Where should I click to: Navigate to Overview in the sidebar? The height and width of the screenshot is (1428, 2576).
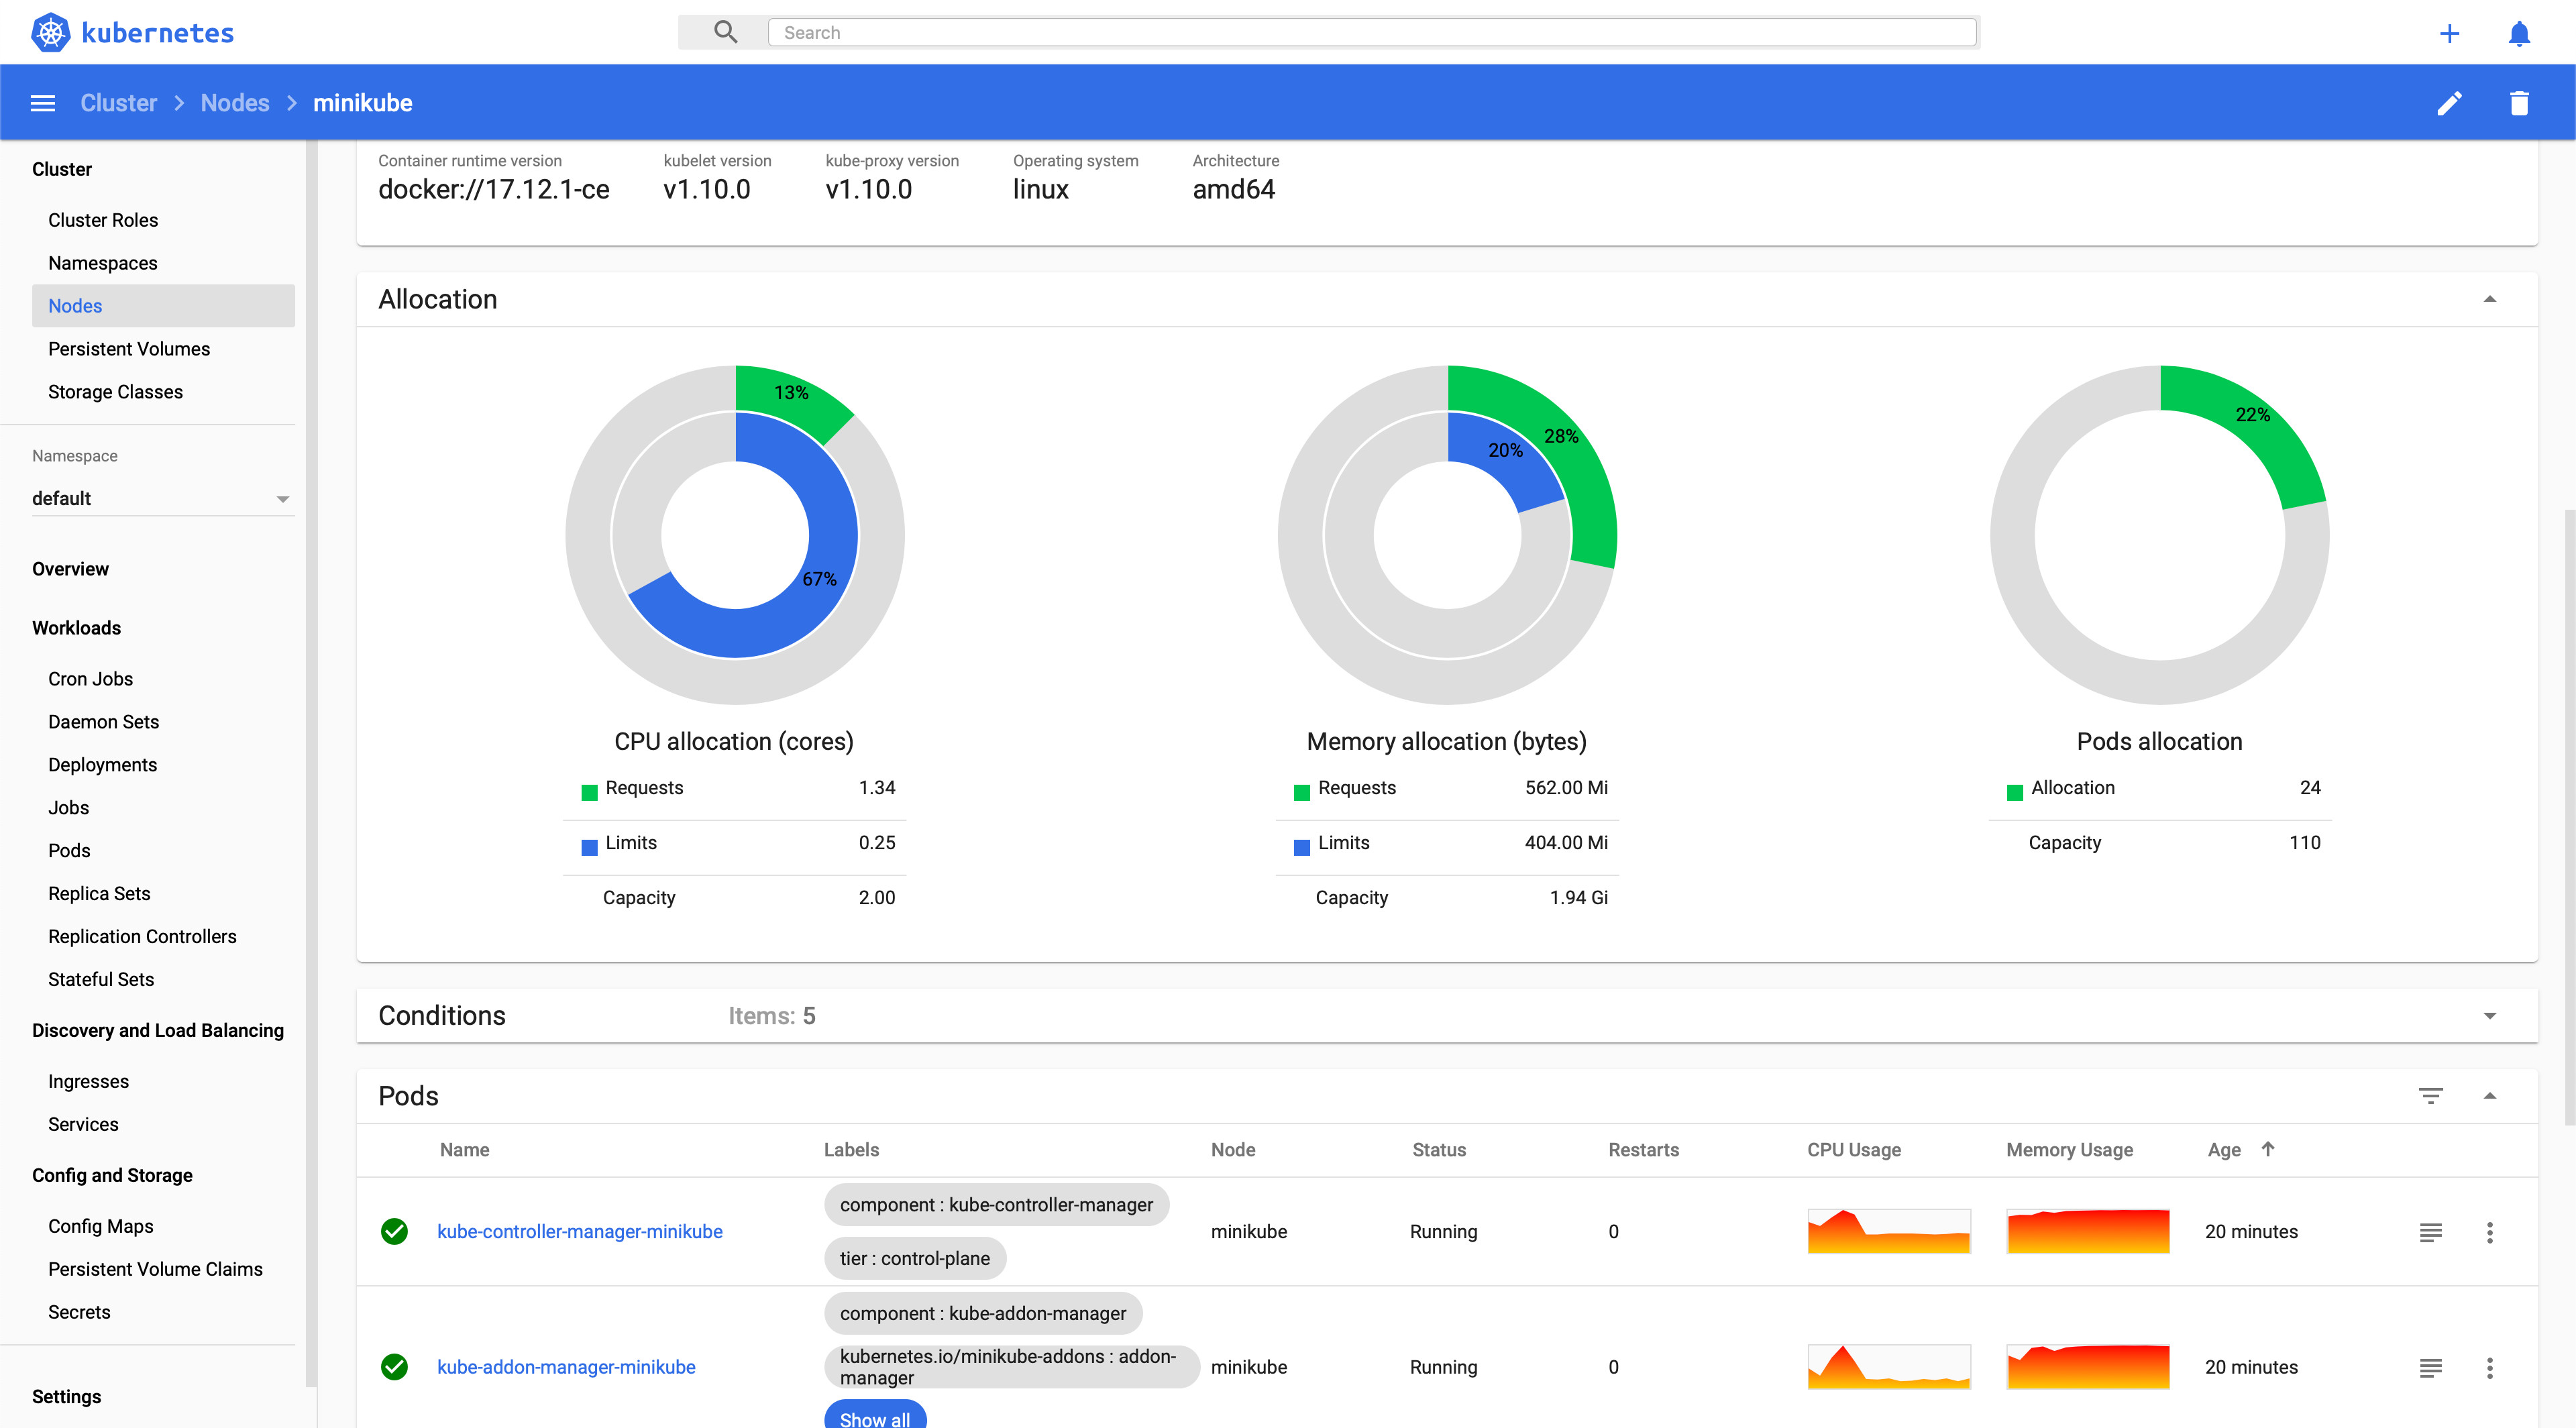(x=70, y=568)
